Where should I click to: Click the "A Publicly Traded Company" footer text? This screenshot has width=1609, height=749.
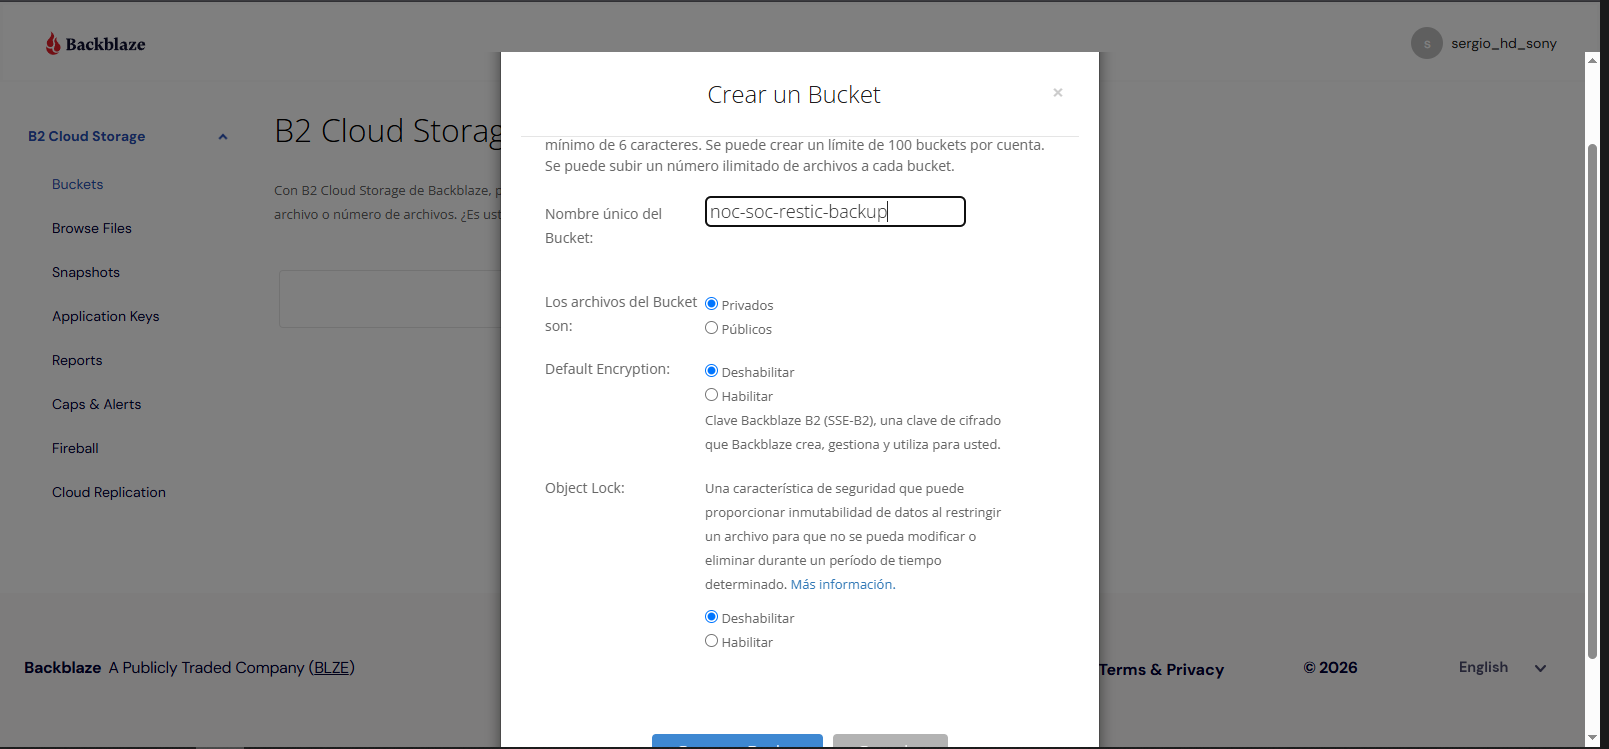206,668
